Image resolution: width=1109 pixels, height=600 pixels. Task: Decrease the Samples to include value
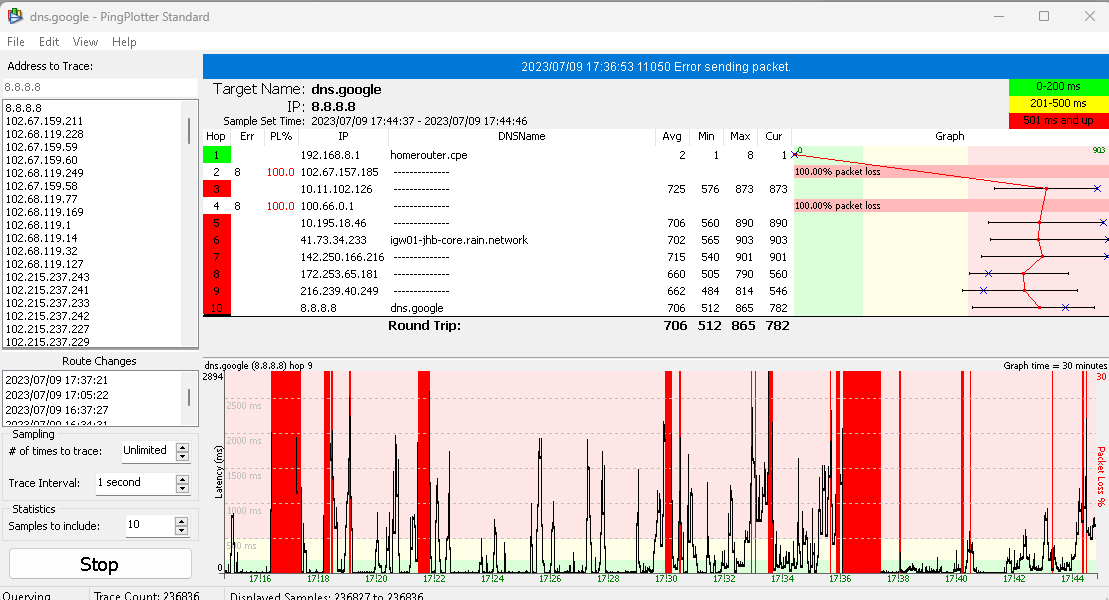pyautogui.click(x=182, y=531)
